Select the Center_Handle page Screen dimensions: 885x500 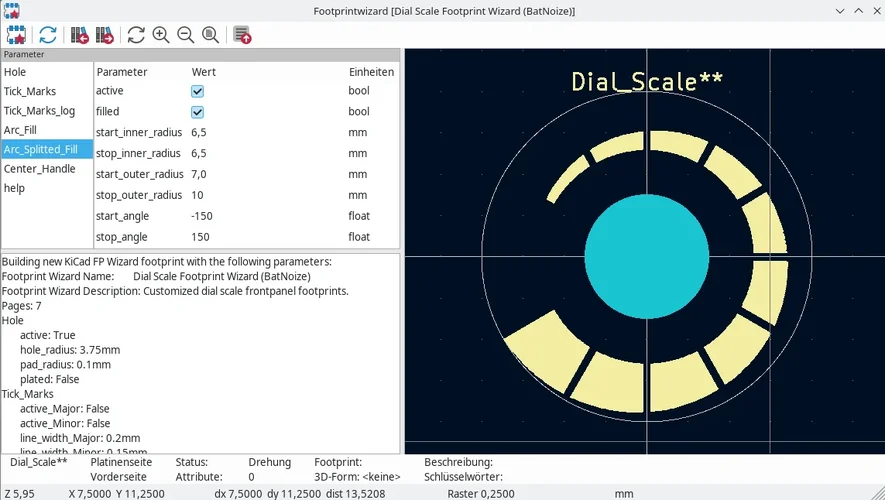(x=39, y=169)
